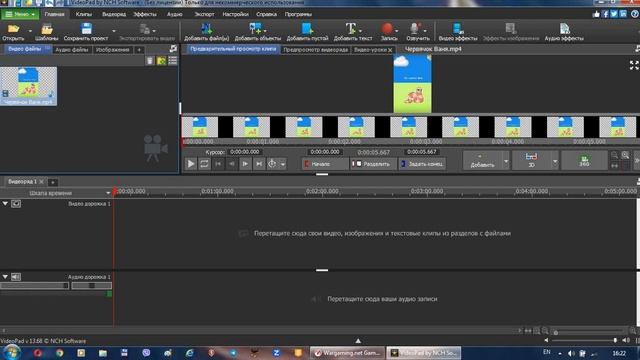Click Сохранить проект floppy icon
Image resolution: width=640 pixels, height=360 pixels.
coord(86,29)
